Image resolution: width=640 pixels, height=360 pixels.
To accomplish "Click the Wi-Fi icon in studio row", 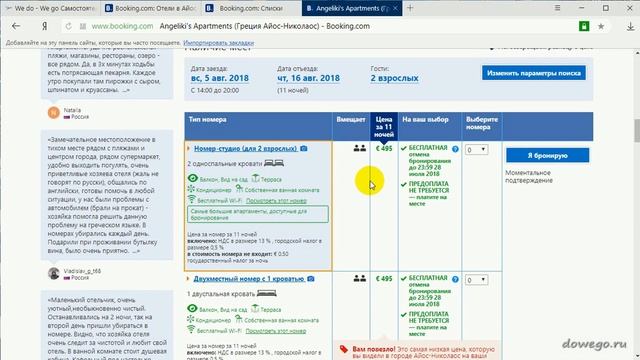I will [191, 200].
